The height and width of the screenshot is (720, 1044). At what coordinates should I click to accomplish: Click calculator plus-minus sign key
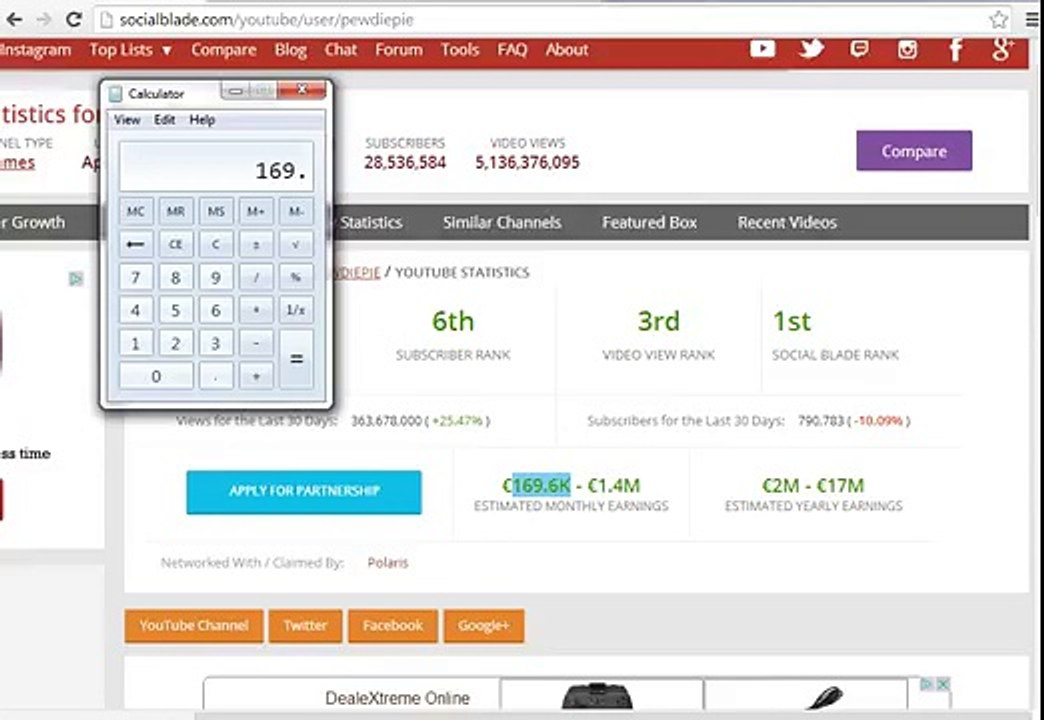click(x=256, y=244)
